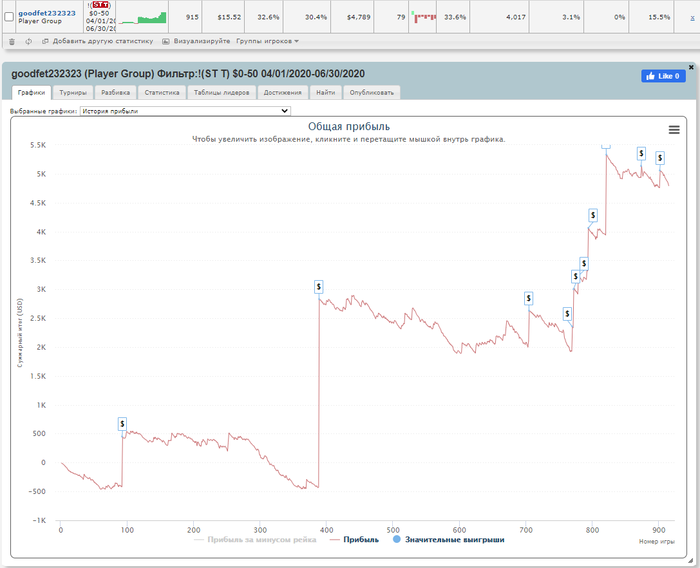The image size is (700, 568).
Task: Click the recent form bars icon in the row
Action: click(x=423, y=17)
